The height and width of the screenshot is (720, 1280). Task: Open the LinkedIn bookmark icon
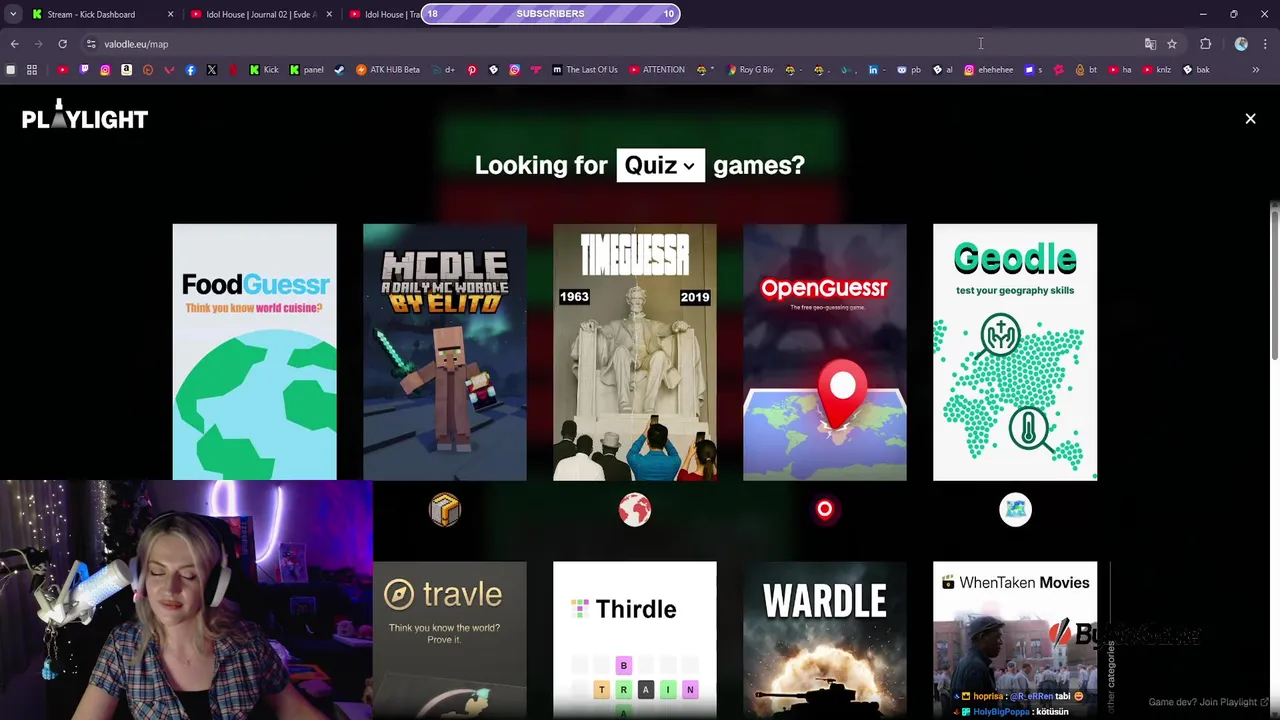click(x=873, y=70)
